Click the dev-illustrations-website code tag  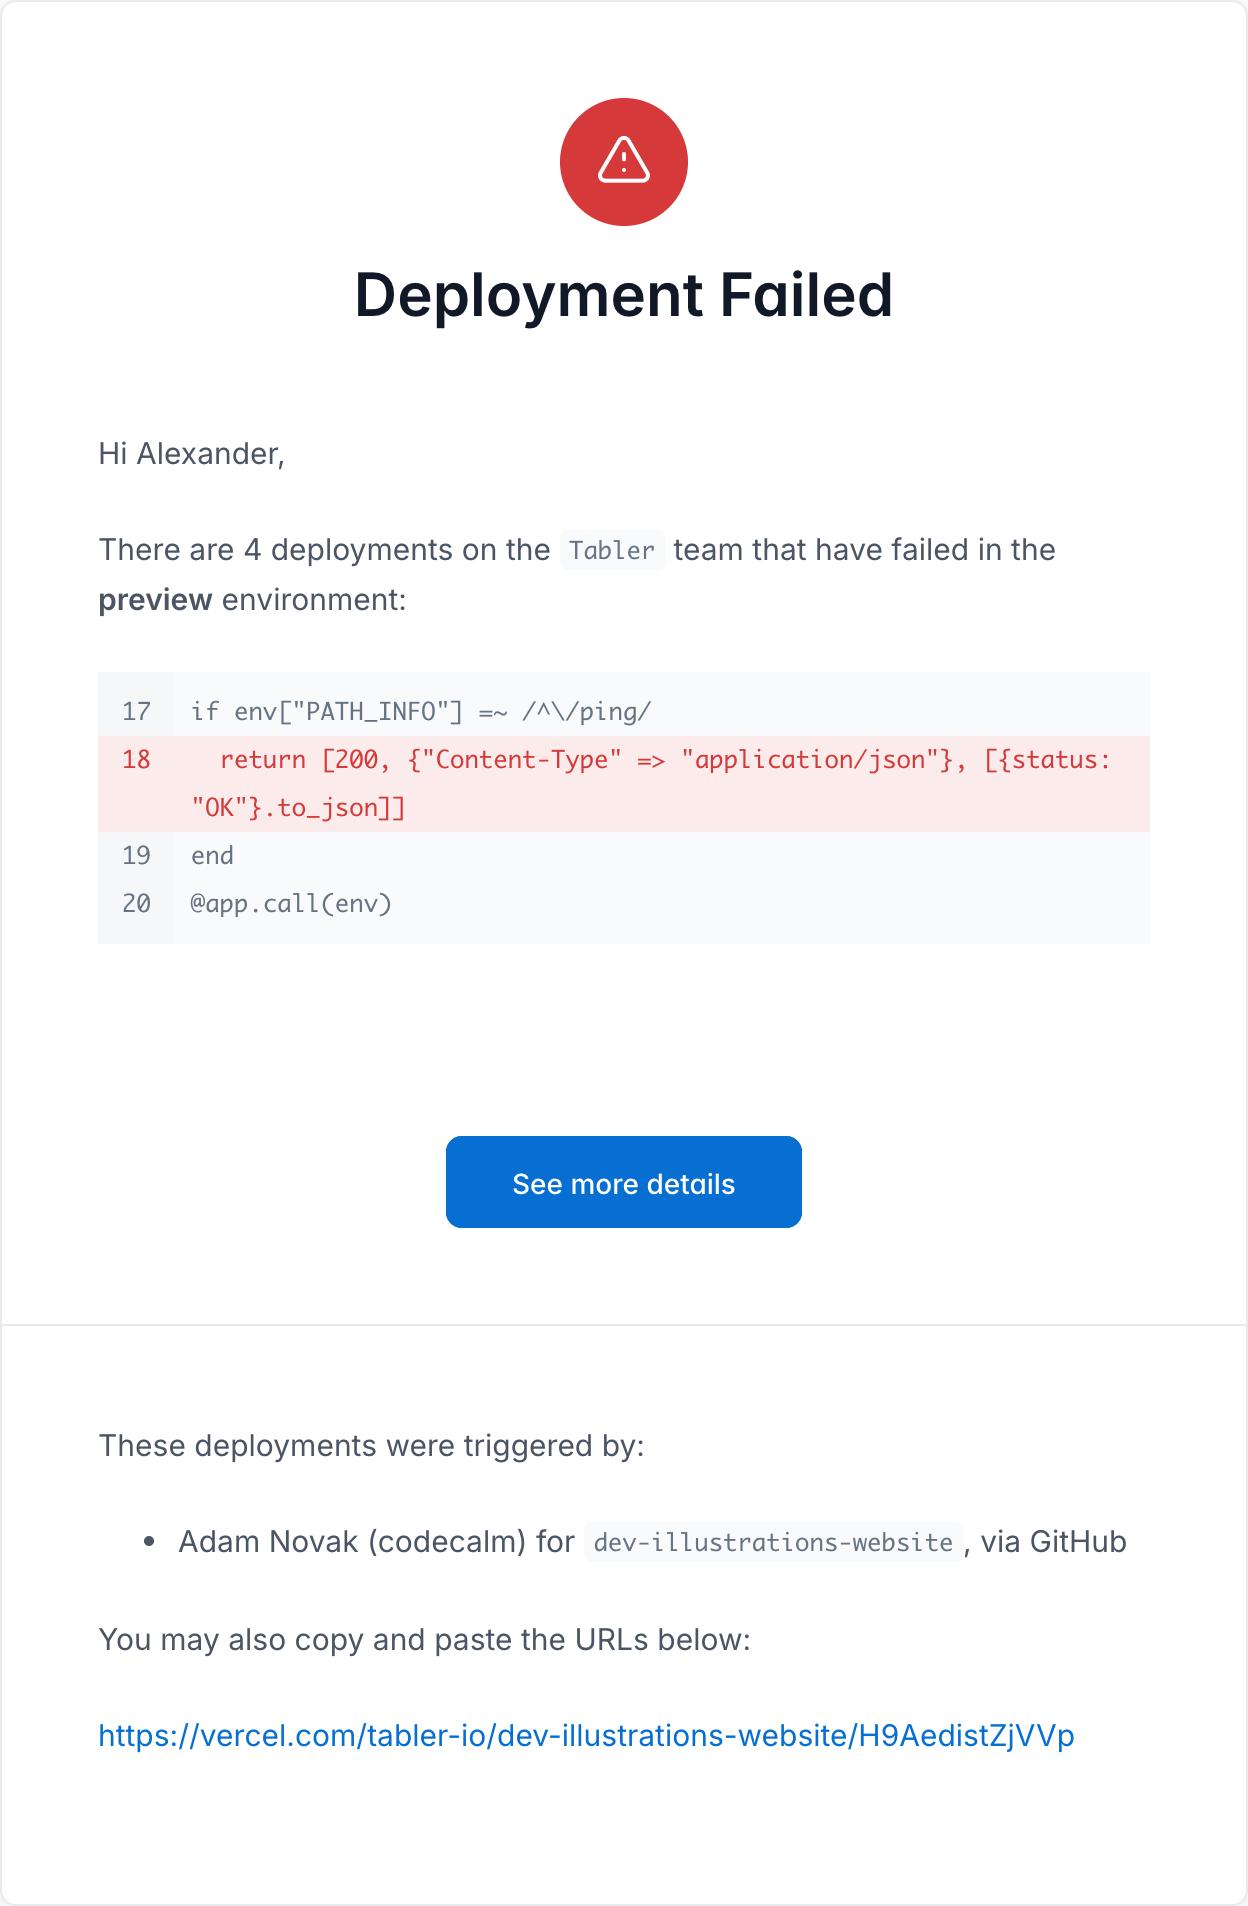[773, 1543]
